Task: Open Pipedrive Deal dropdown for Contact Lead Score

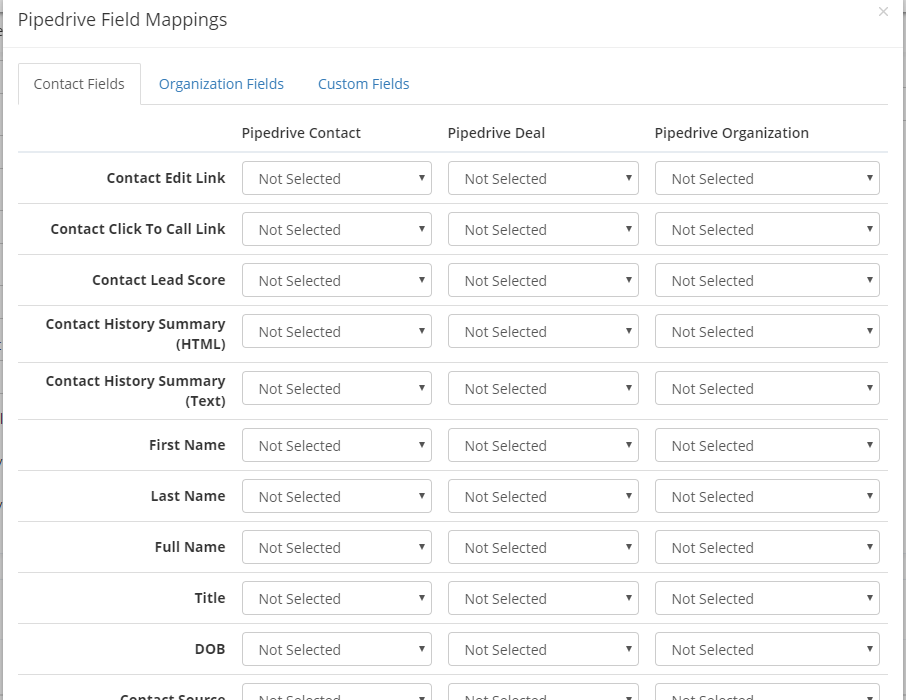Action: pyautogui.click(x=543, y=280)
